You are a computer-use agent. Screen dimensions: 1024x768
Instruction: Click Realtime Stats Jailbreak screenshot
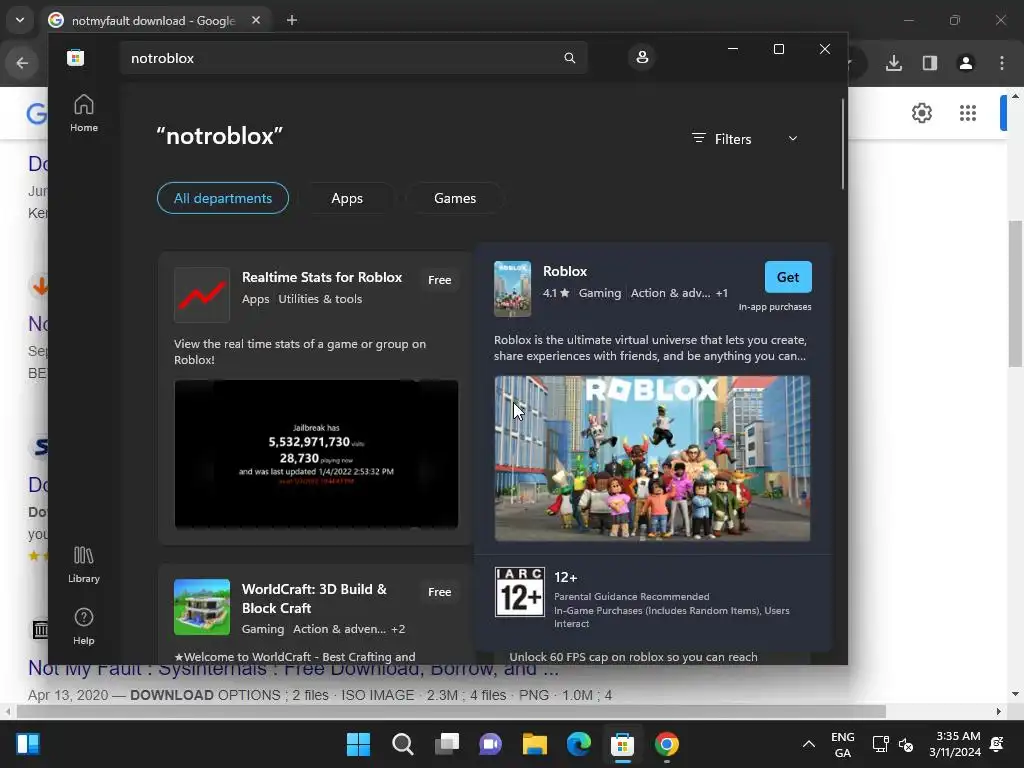coord(316,454)
